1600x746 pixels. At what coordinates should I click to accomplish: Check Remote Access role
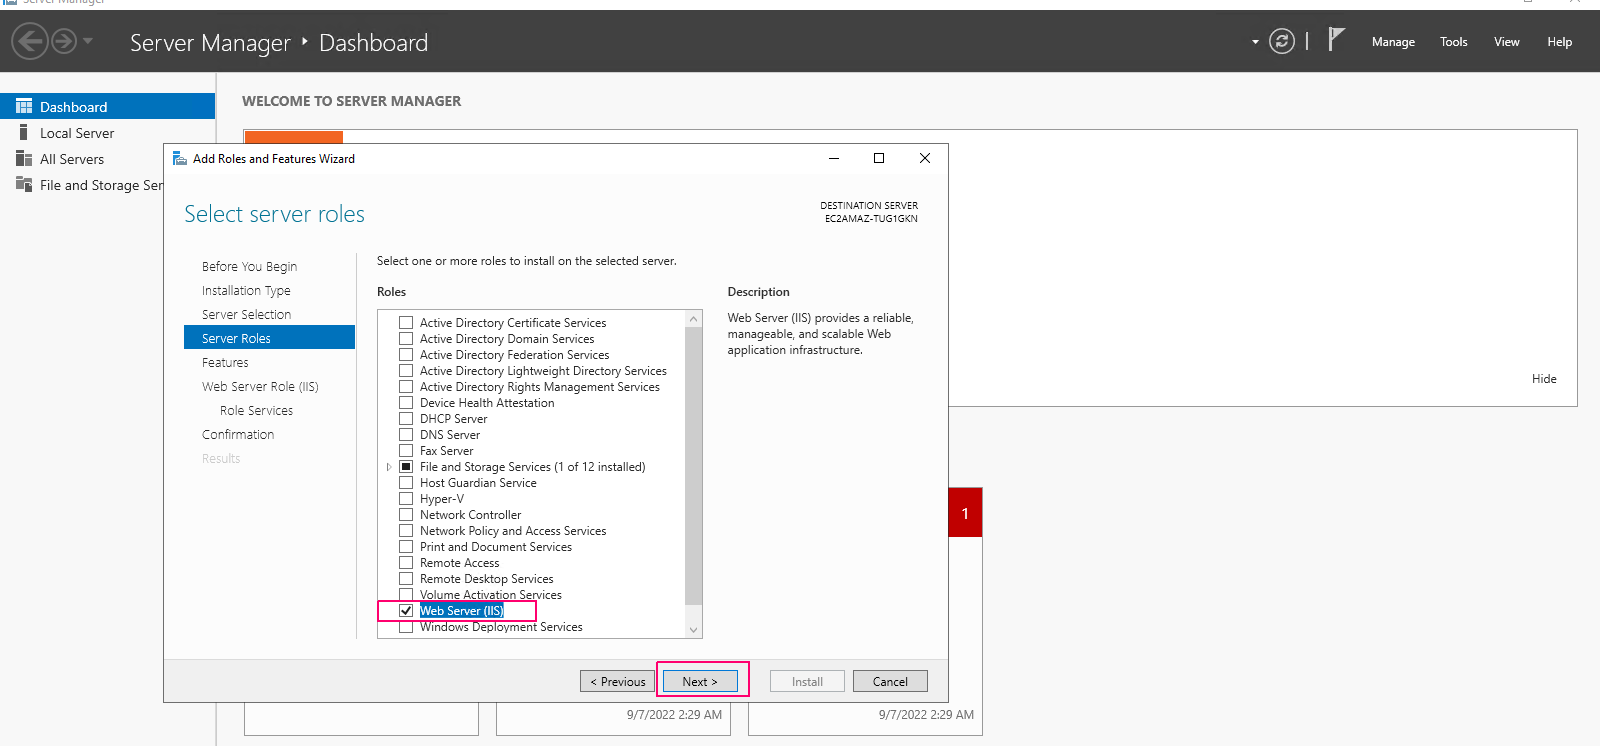[x=406, y=563]
